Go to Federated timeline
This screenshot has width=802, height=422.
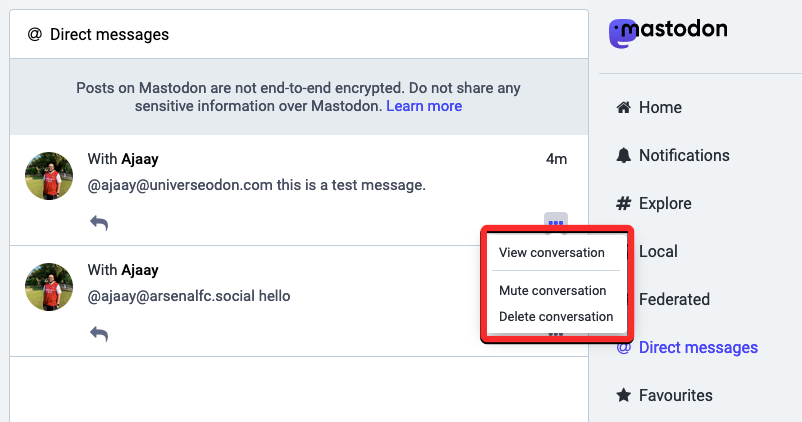pos(674,299)
